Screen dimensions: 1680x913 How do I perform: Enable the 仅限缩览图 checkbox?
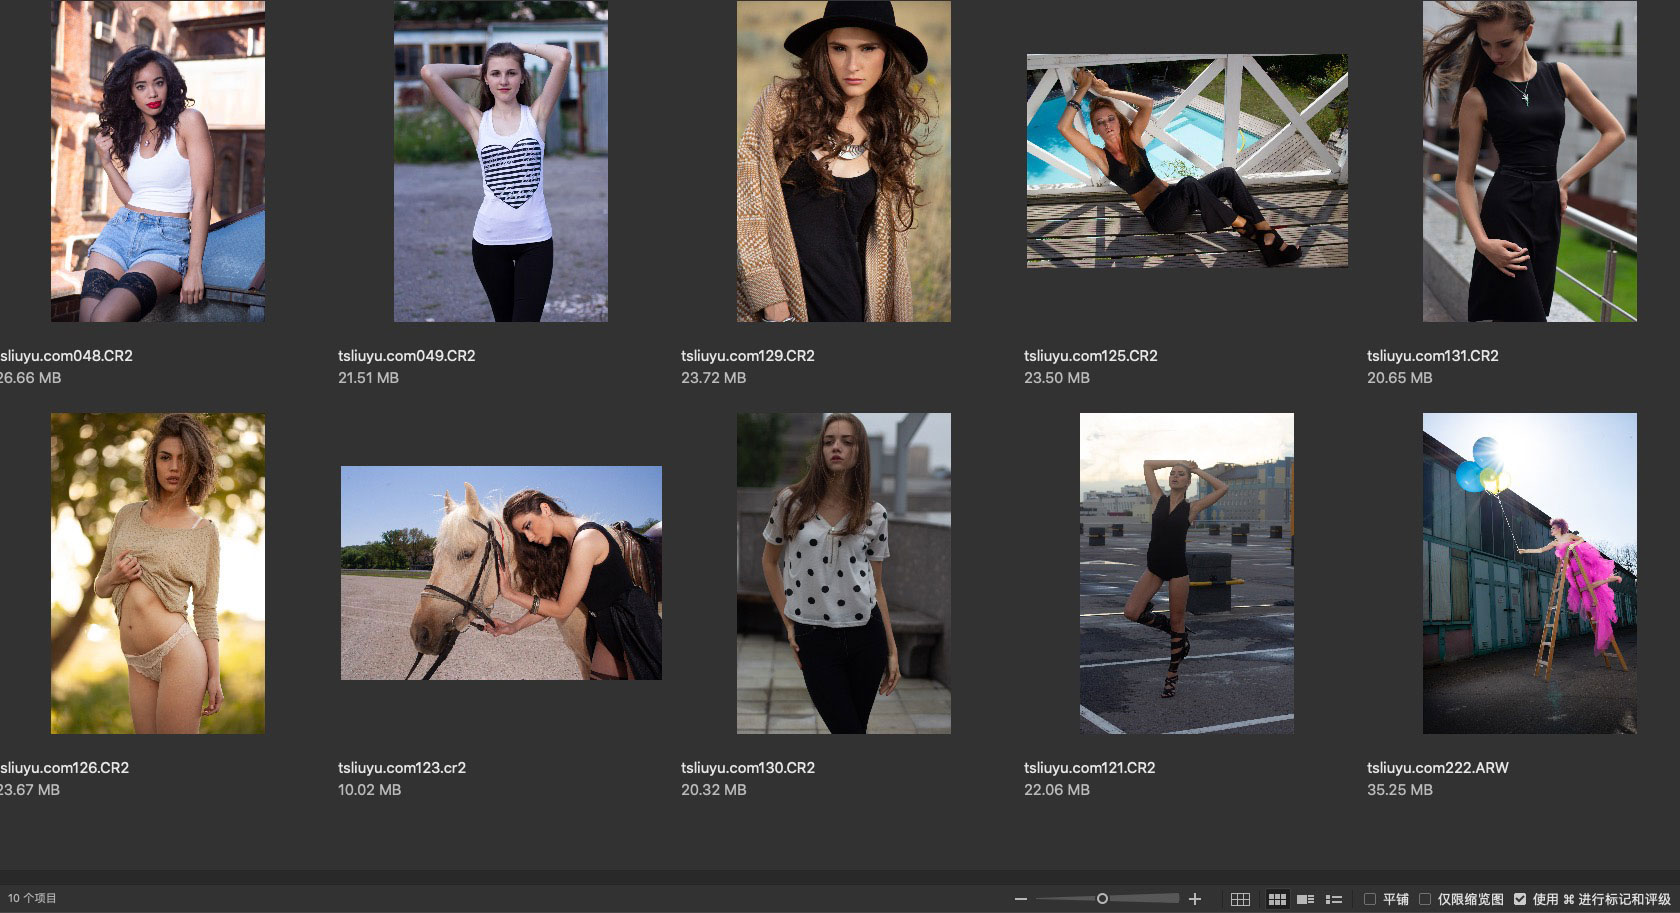tap(1425, 899)
